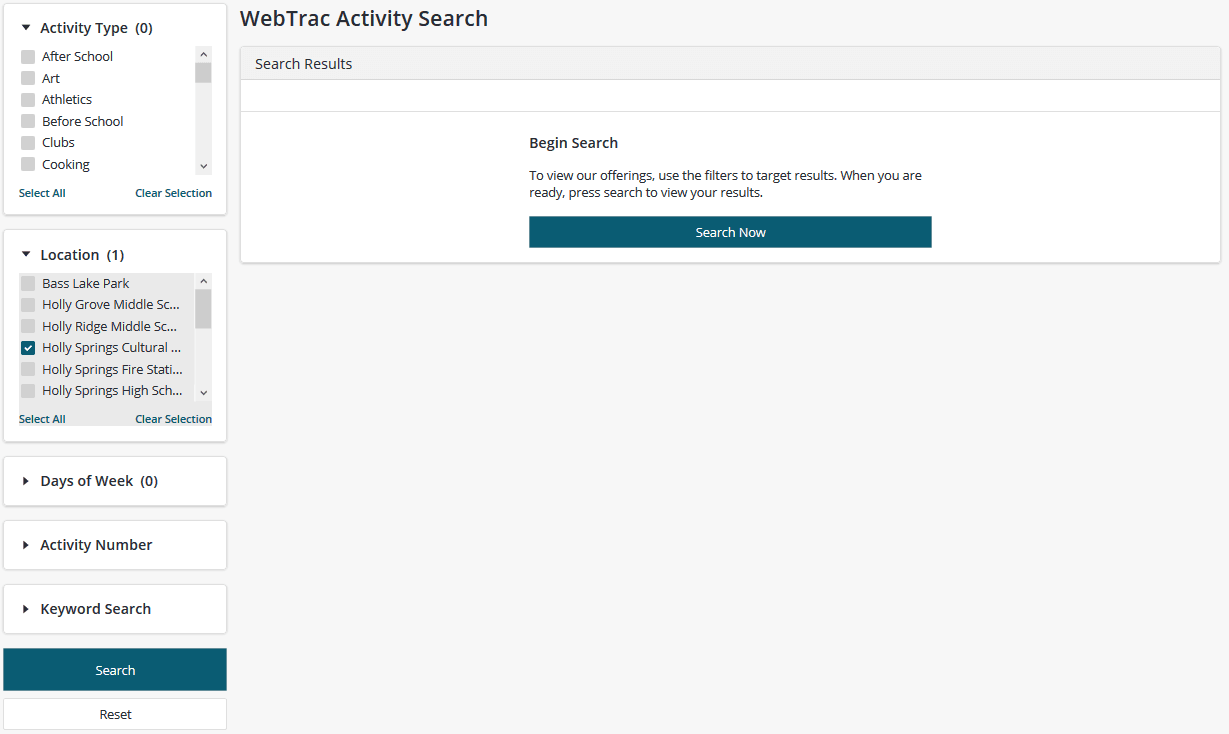The width and height of the screenshot is (1229, 734).
Task: Click the Location list scrollbar down arrow
Action: 203,392
